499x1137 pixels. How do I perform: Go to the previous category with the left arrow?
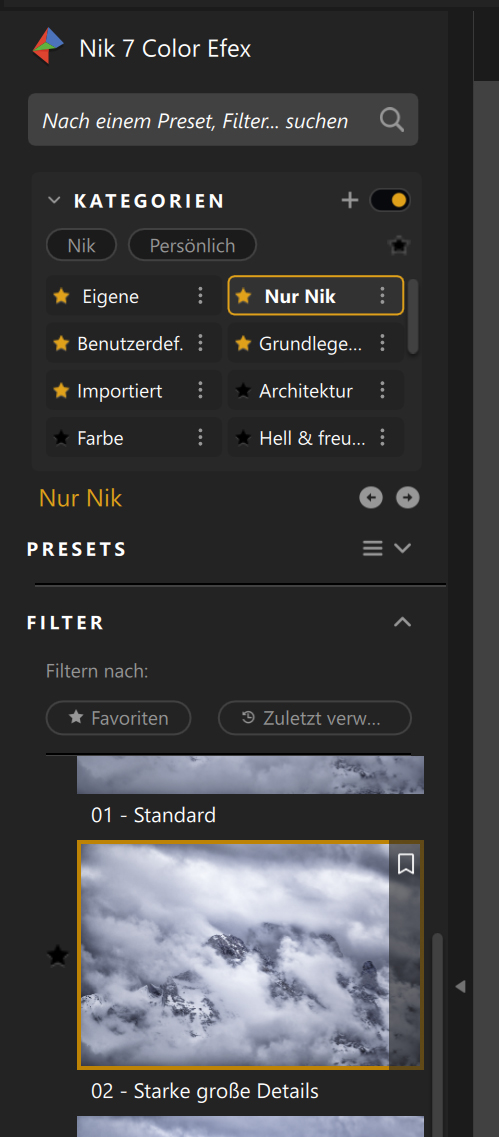coord(371,497)
